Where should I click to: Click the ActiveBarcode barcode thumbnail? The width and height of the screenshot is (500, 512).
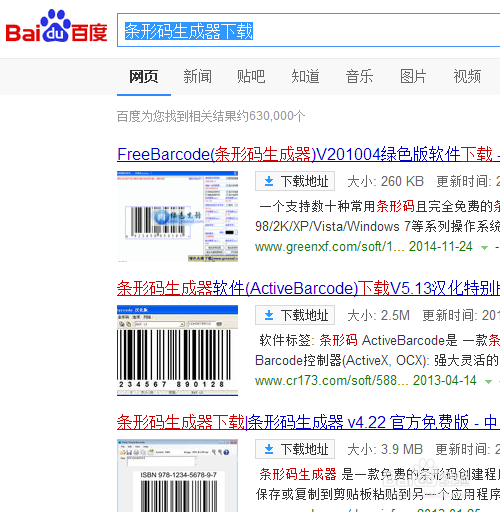(177, 350)
